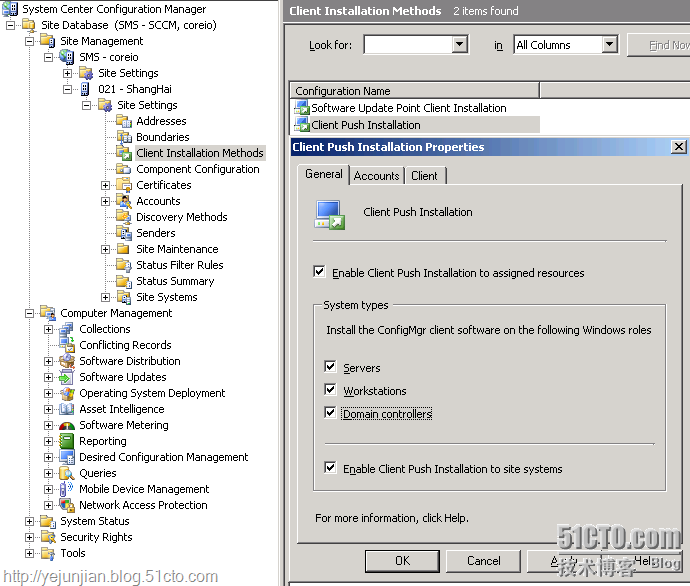Click the Network Access Protection icon
The width and height of the screenshot is (690, 586).
pyautogui.click(x=67, y=505)
